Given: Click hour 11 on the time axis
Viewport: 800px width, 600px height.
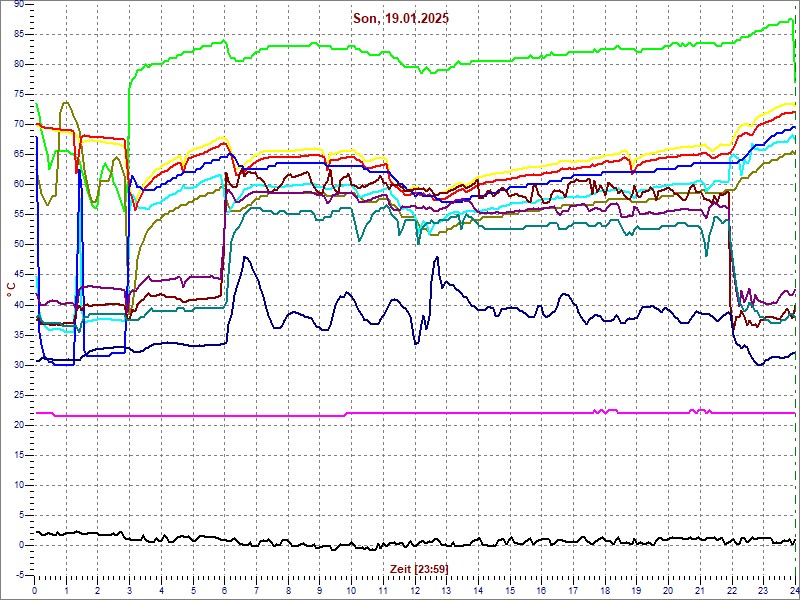Looking at the screenshot, I should 383,589.
